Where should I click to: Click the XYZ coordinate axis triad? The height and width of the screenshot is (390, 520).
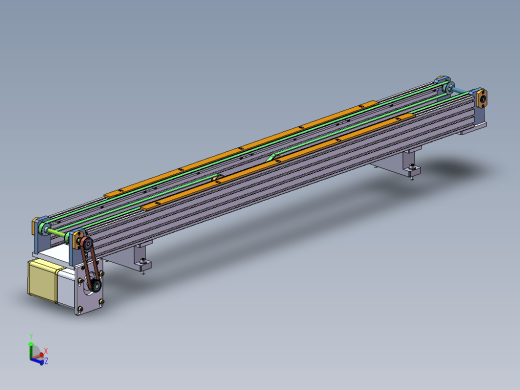38,350
